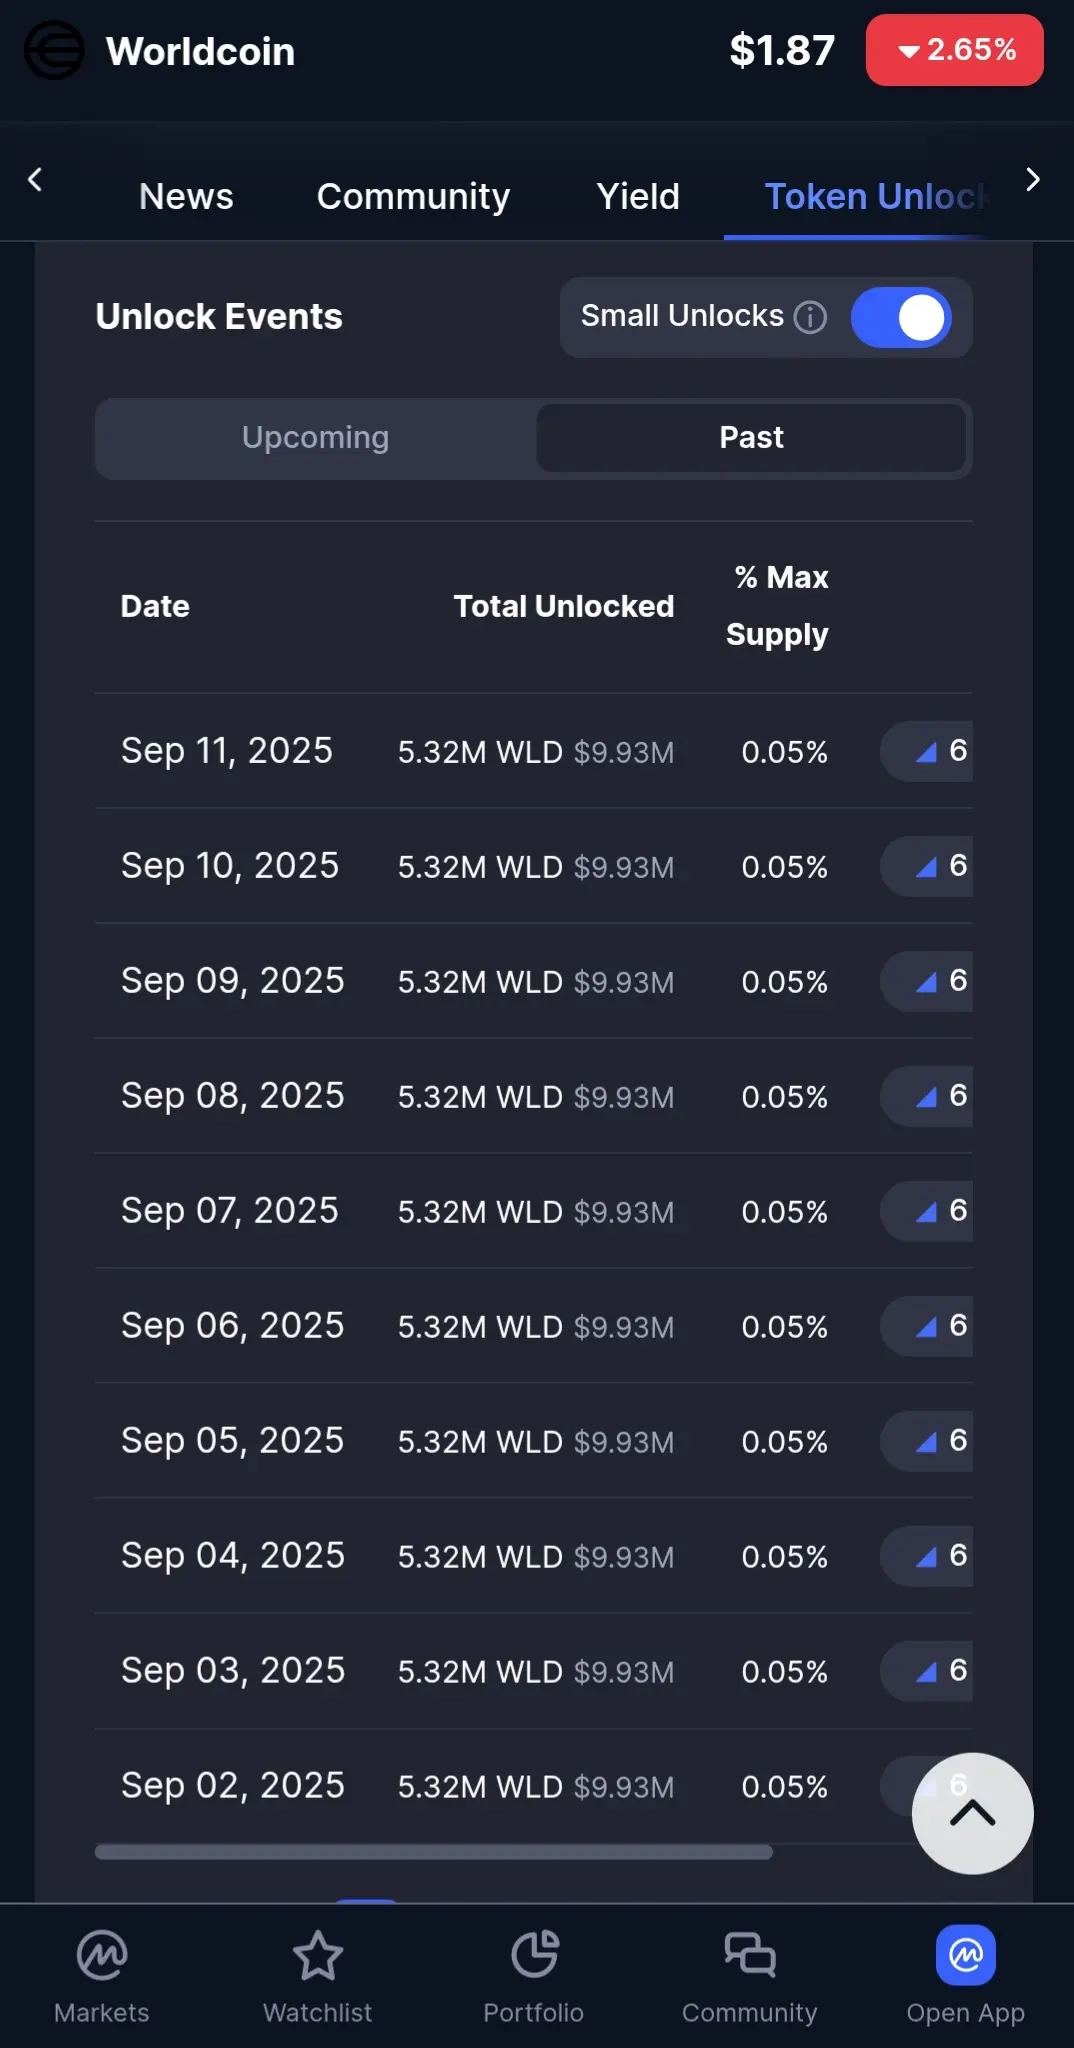Click the left chevron to show previous tabs
Viewport: 1074px width, 2048px height.
pyautogui.click(x=35, y=180)
